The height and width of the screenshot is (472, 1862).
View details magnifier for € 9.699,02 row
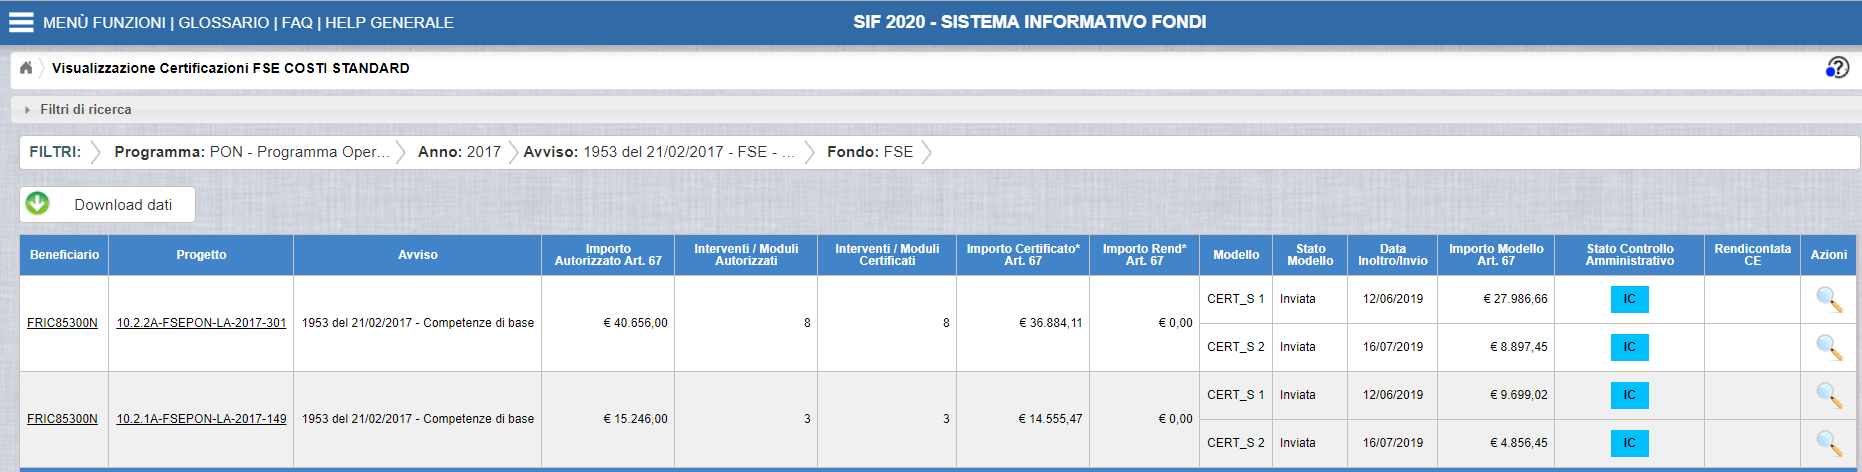coord(1829,395)
